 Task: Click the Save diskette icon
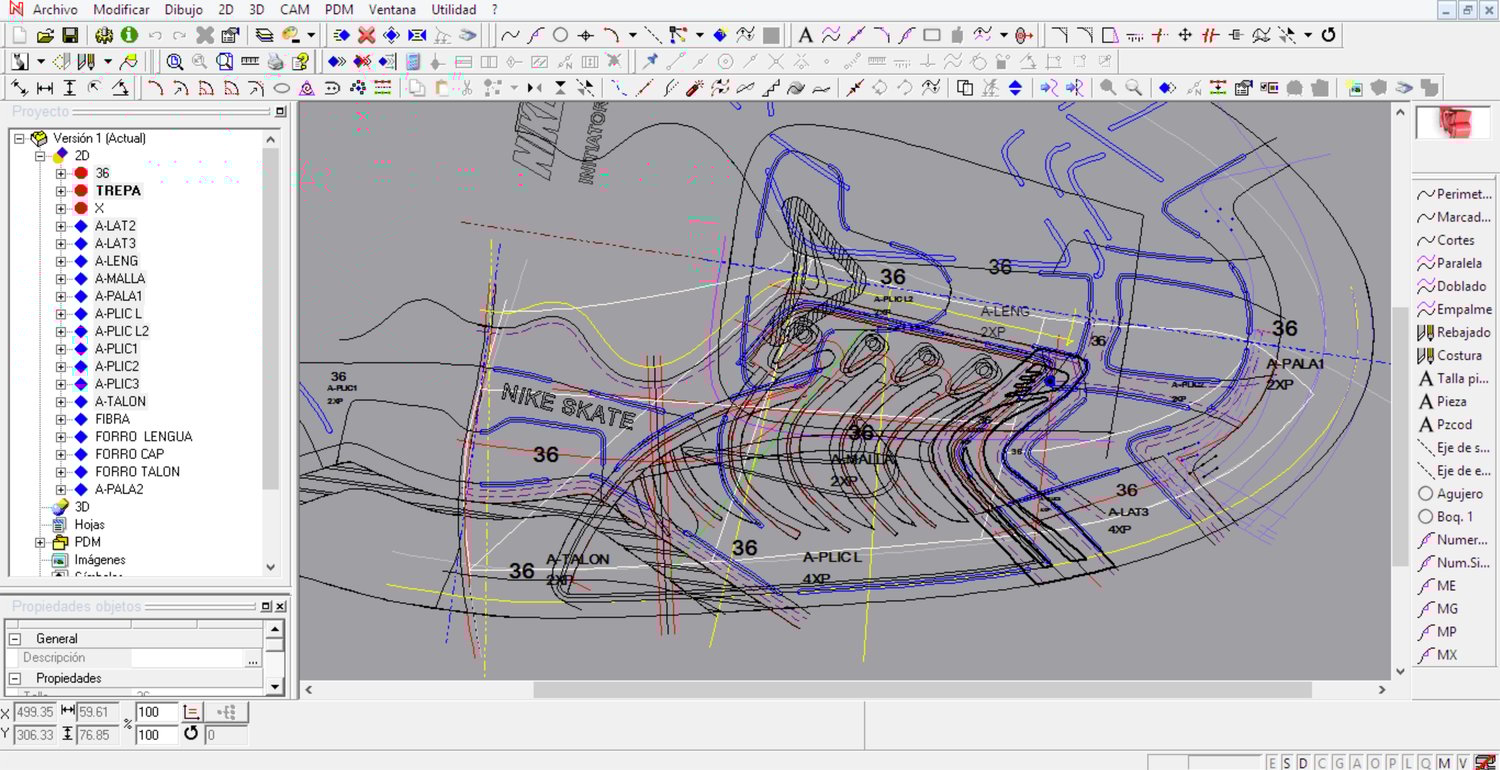coord(70,35)
